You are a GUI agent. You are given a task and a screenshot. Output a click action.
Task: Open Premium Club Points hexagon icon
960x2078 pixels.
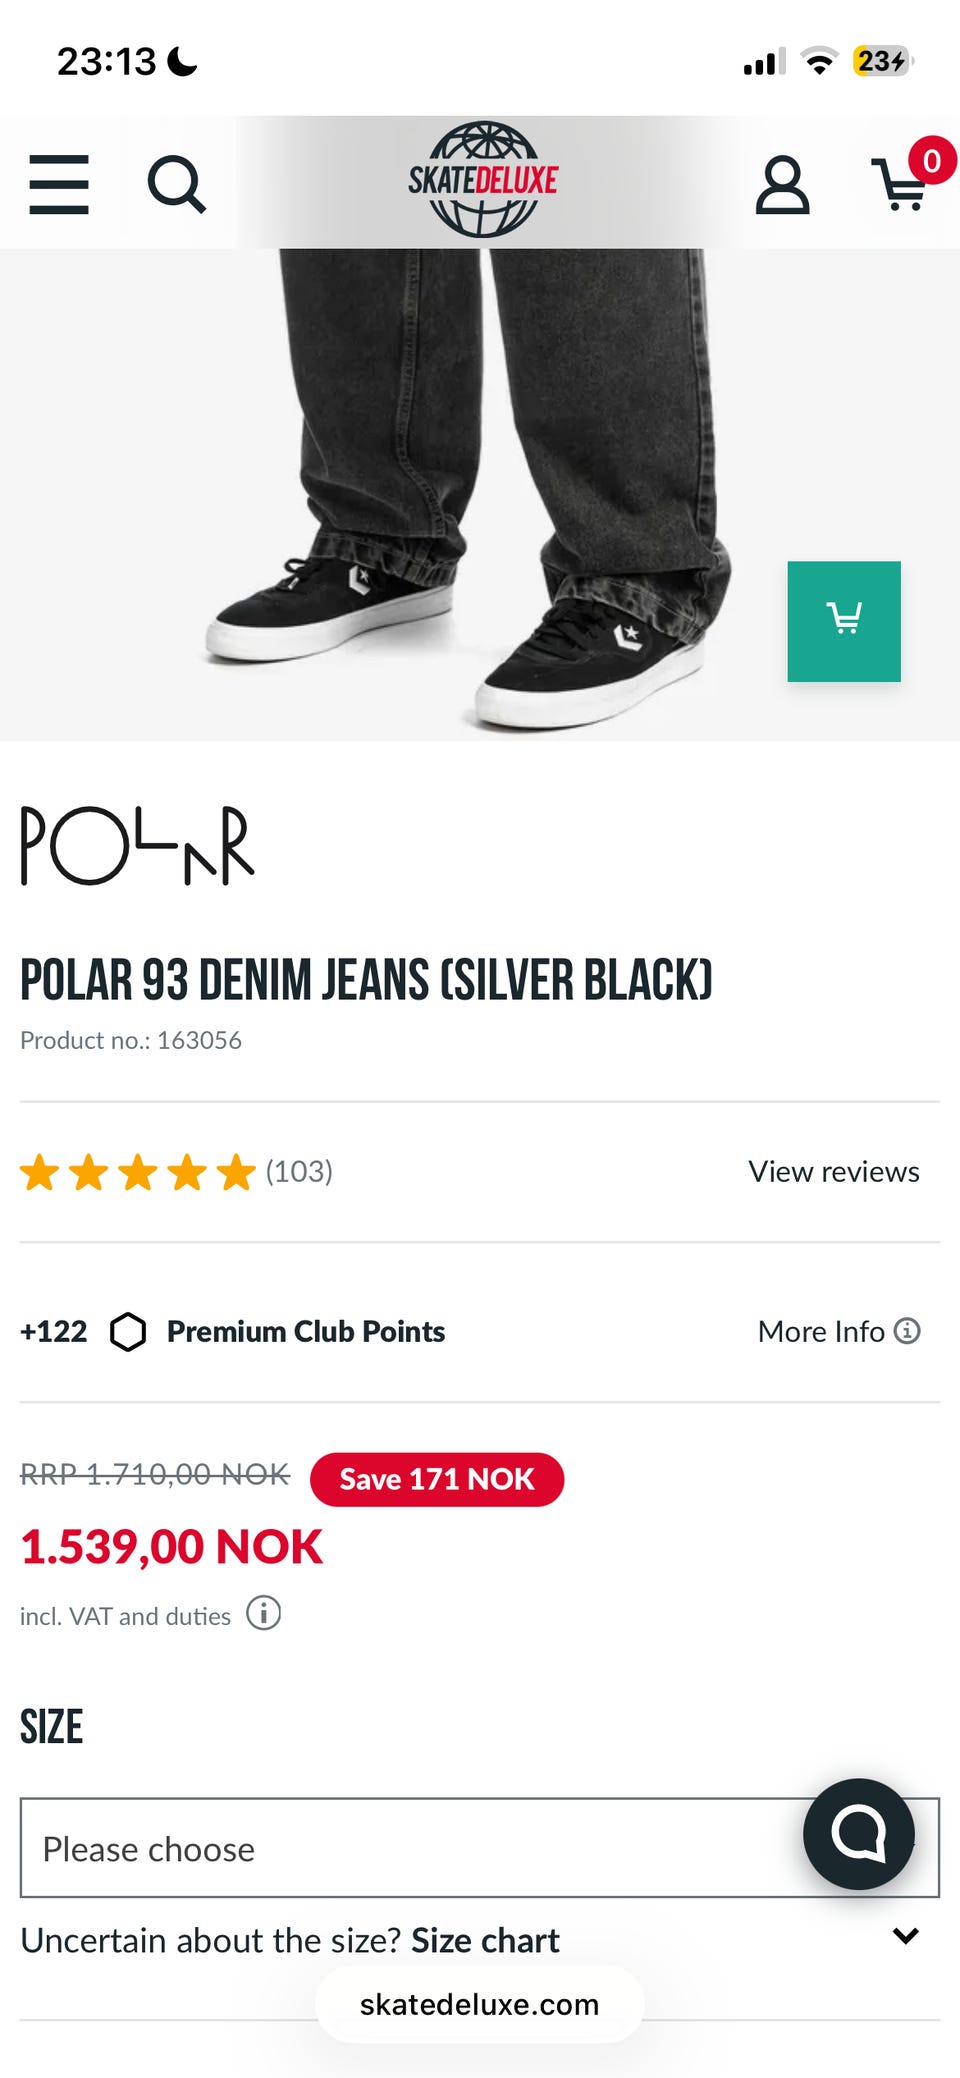click(x=128, y=1332)
